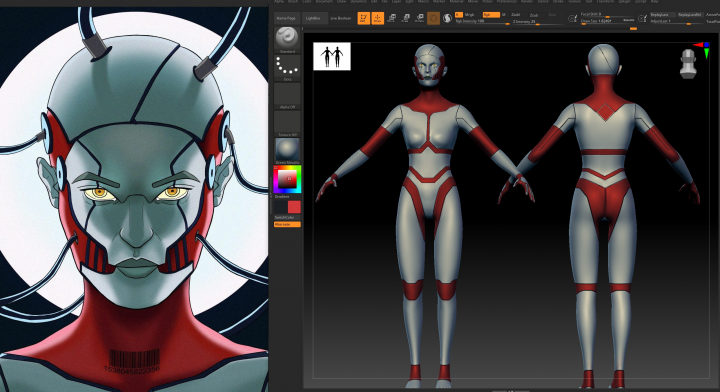The width and height of the screenshot is (720, 392).
Task: Enable Zadd sculpt mode
Action: [516, 15]
